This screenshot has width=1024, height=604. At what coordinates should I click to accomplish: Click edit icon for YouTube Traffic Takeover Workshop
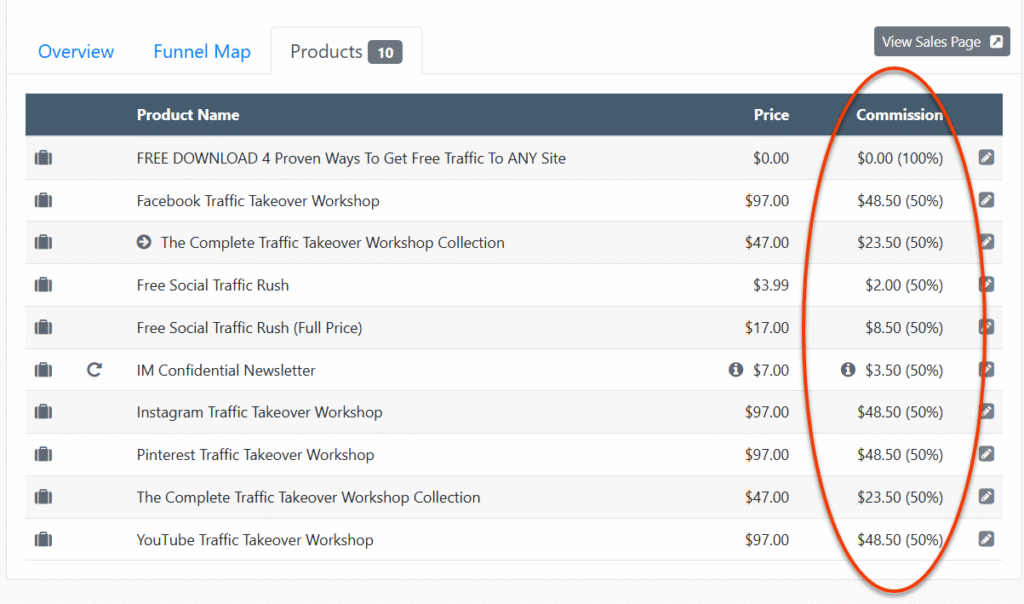point(986,540)
